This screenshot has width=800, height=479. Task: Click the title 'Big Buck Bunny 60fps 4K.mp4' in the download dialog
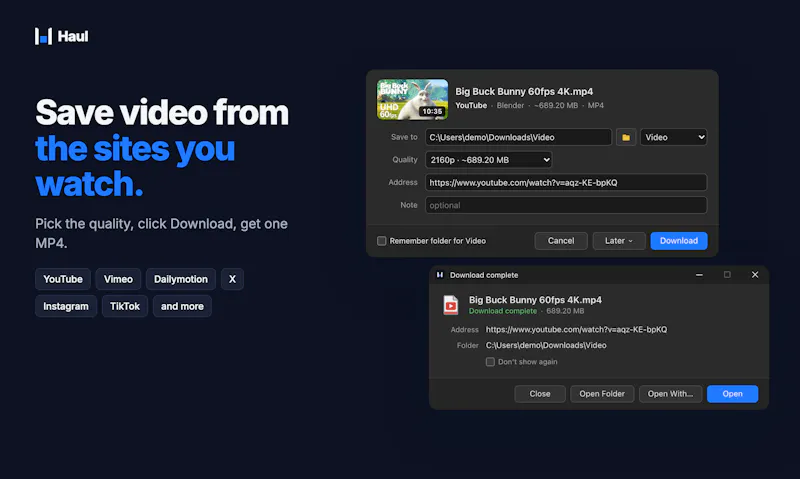click(524, 91)
